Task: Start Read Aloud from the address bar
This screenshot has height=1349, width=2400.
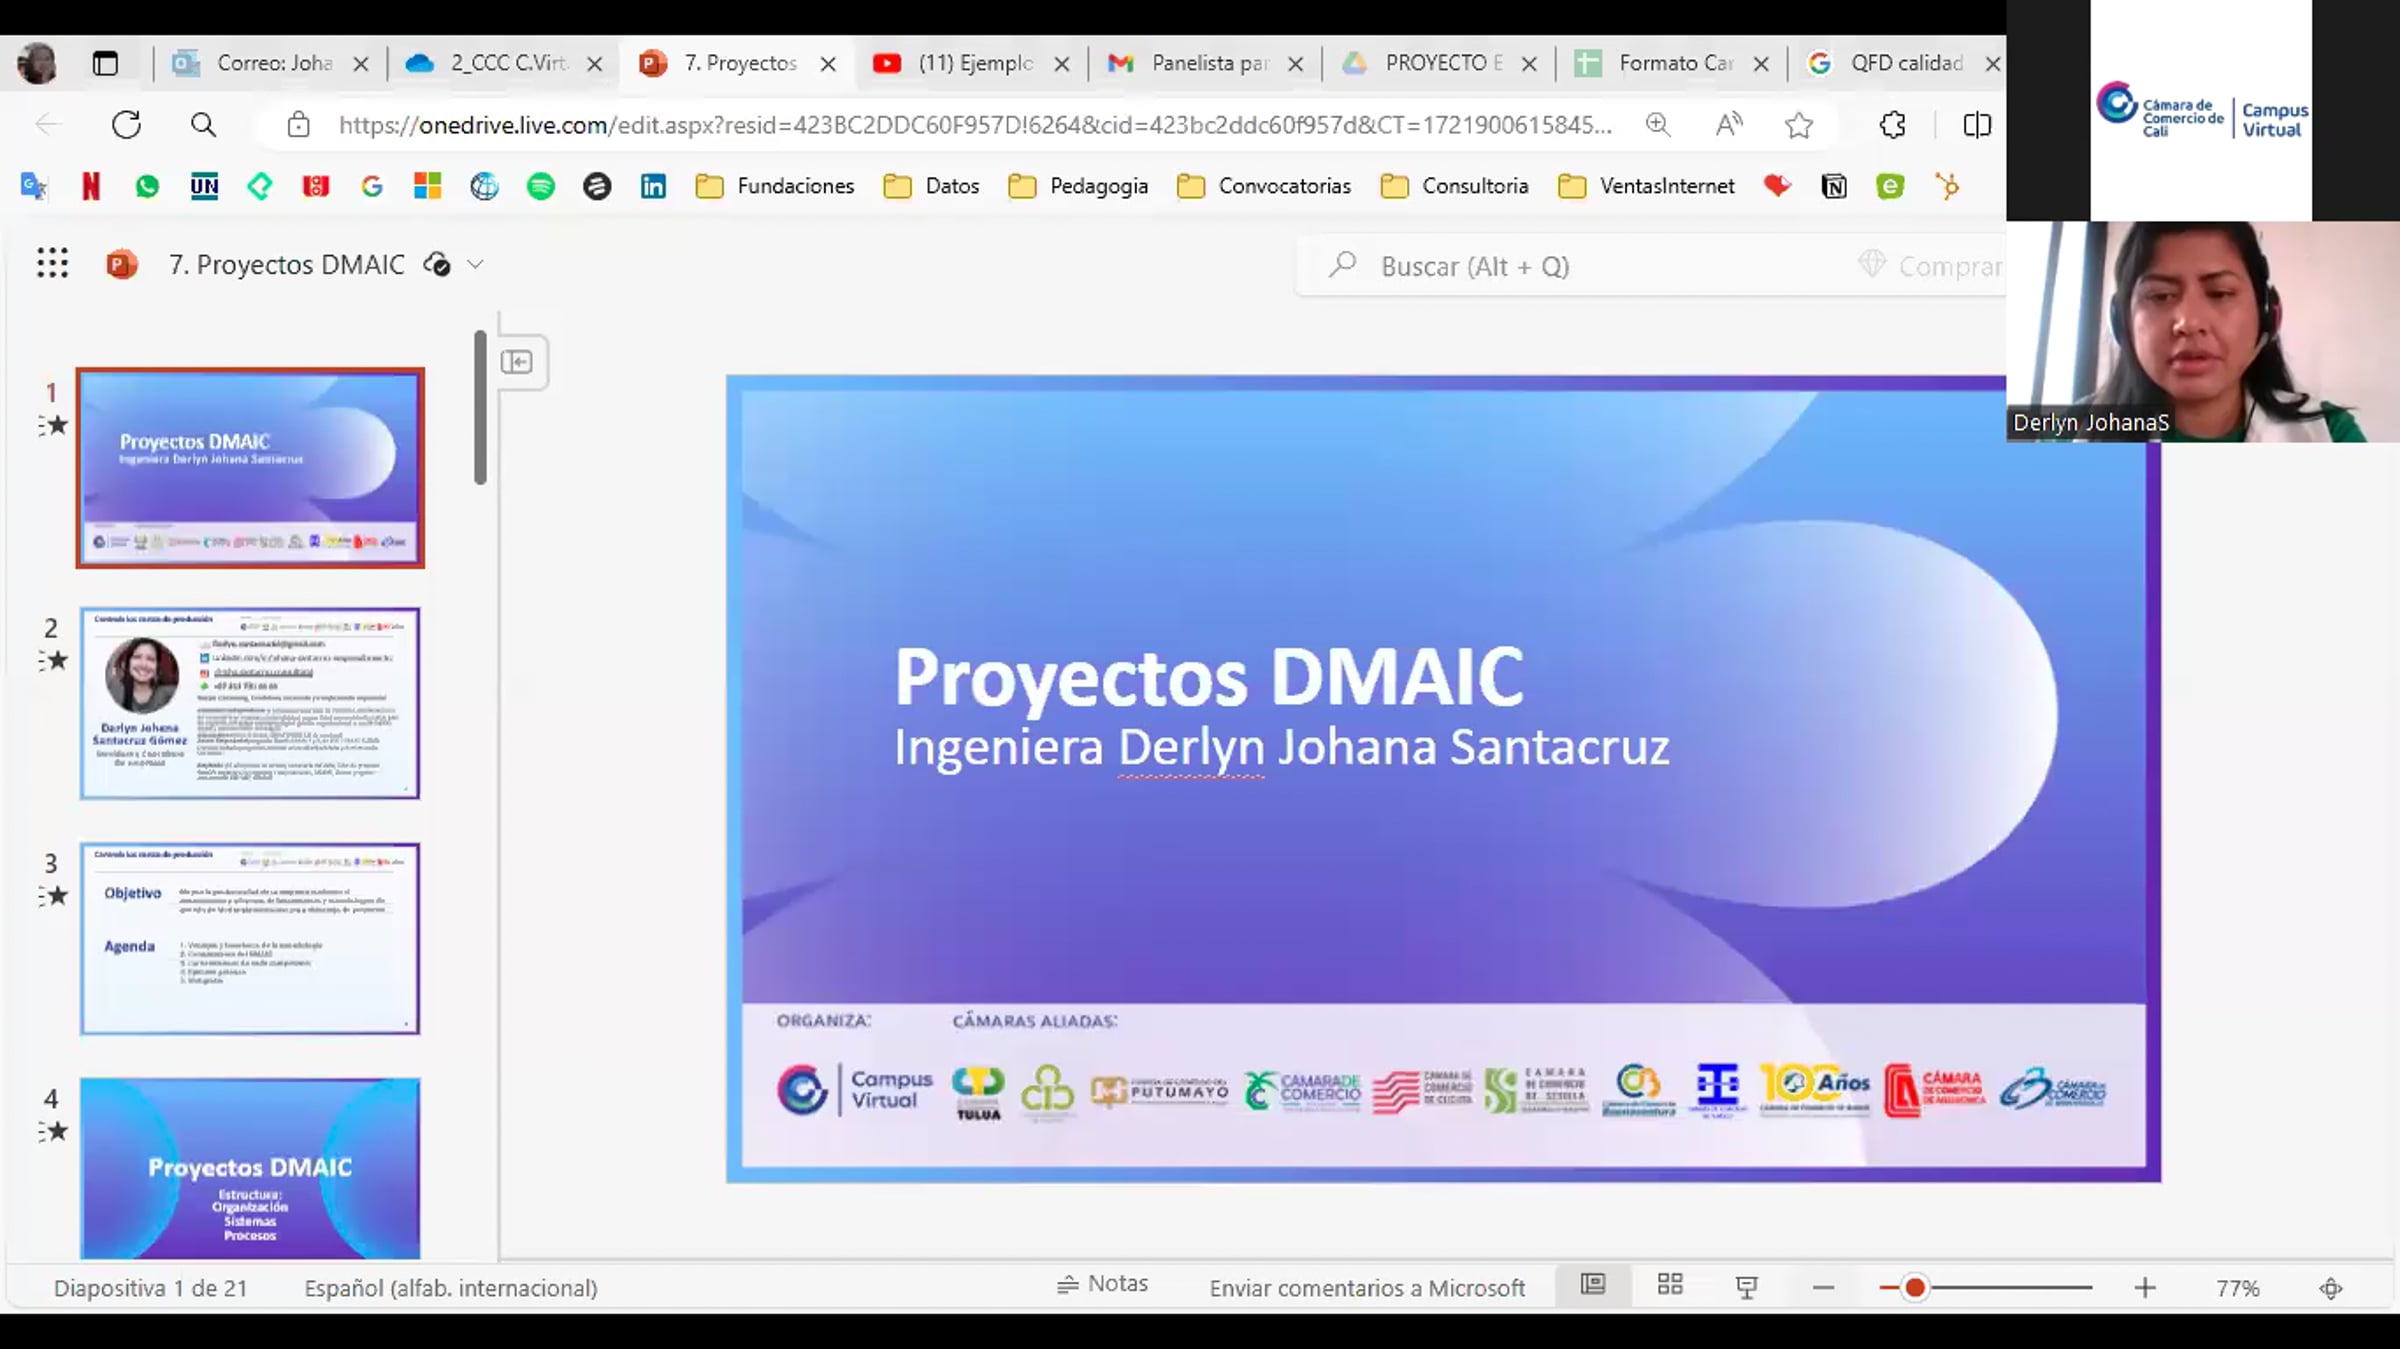Action: (x=1728, y=125)
